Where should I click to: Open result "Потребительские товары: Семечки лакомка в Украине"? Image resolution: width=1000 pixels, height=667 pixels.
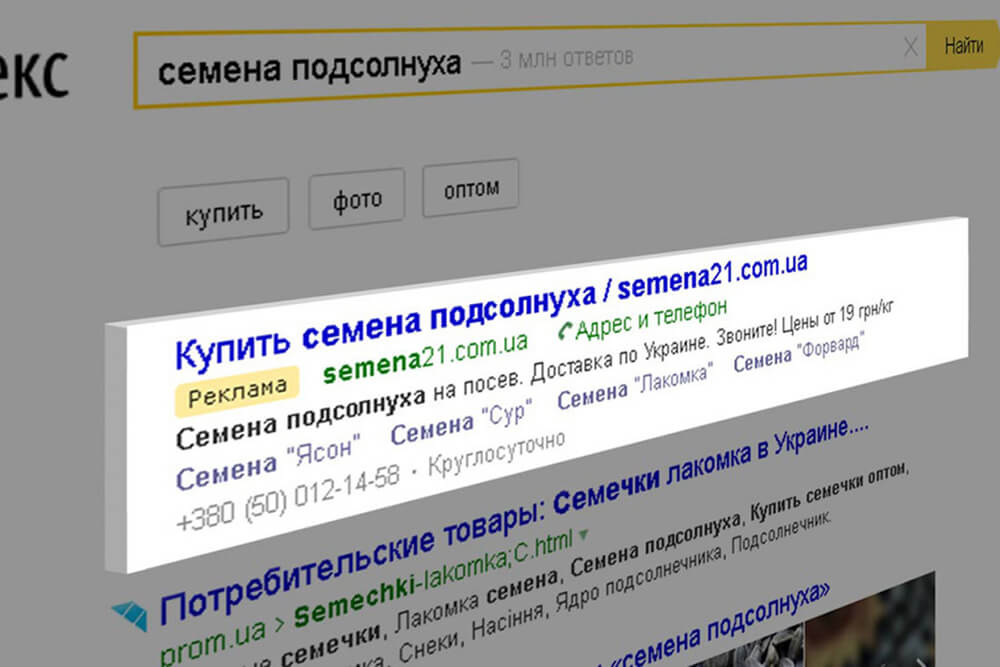(513, 519)
